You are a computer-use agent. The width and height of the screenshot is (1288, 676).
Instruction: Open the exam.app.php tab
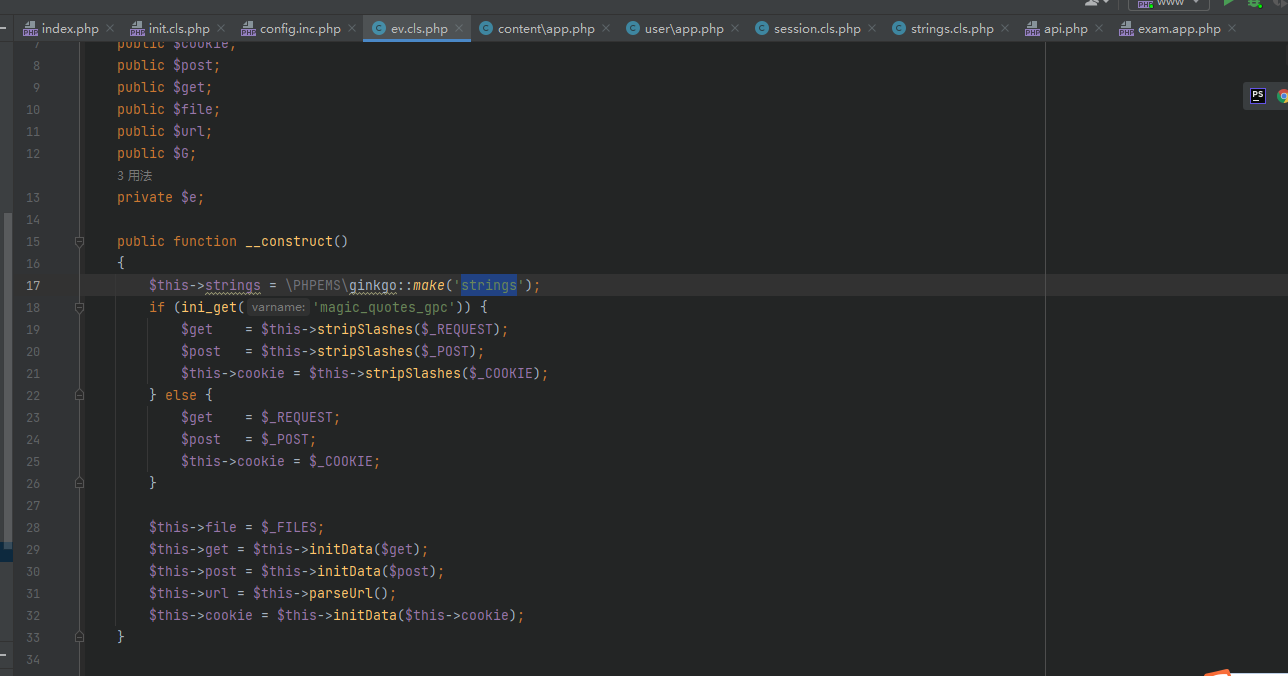click(x=1179, y=29)
